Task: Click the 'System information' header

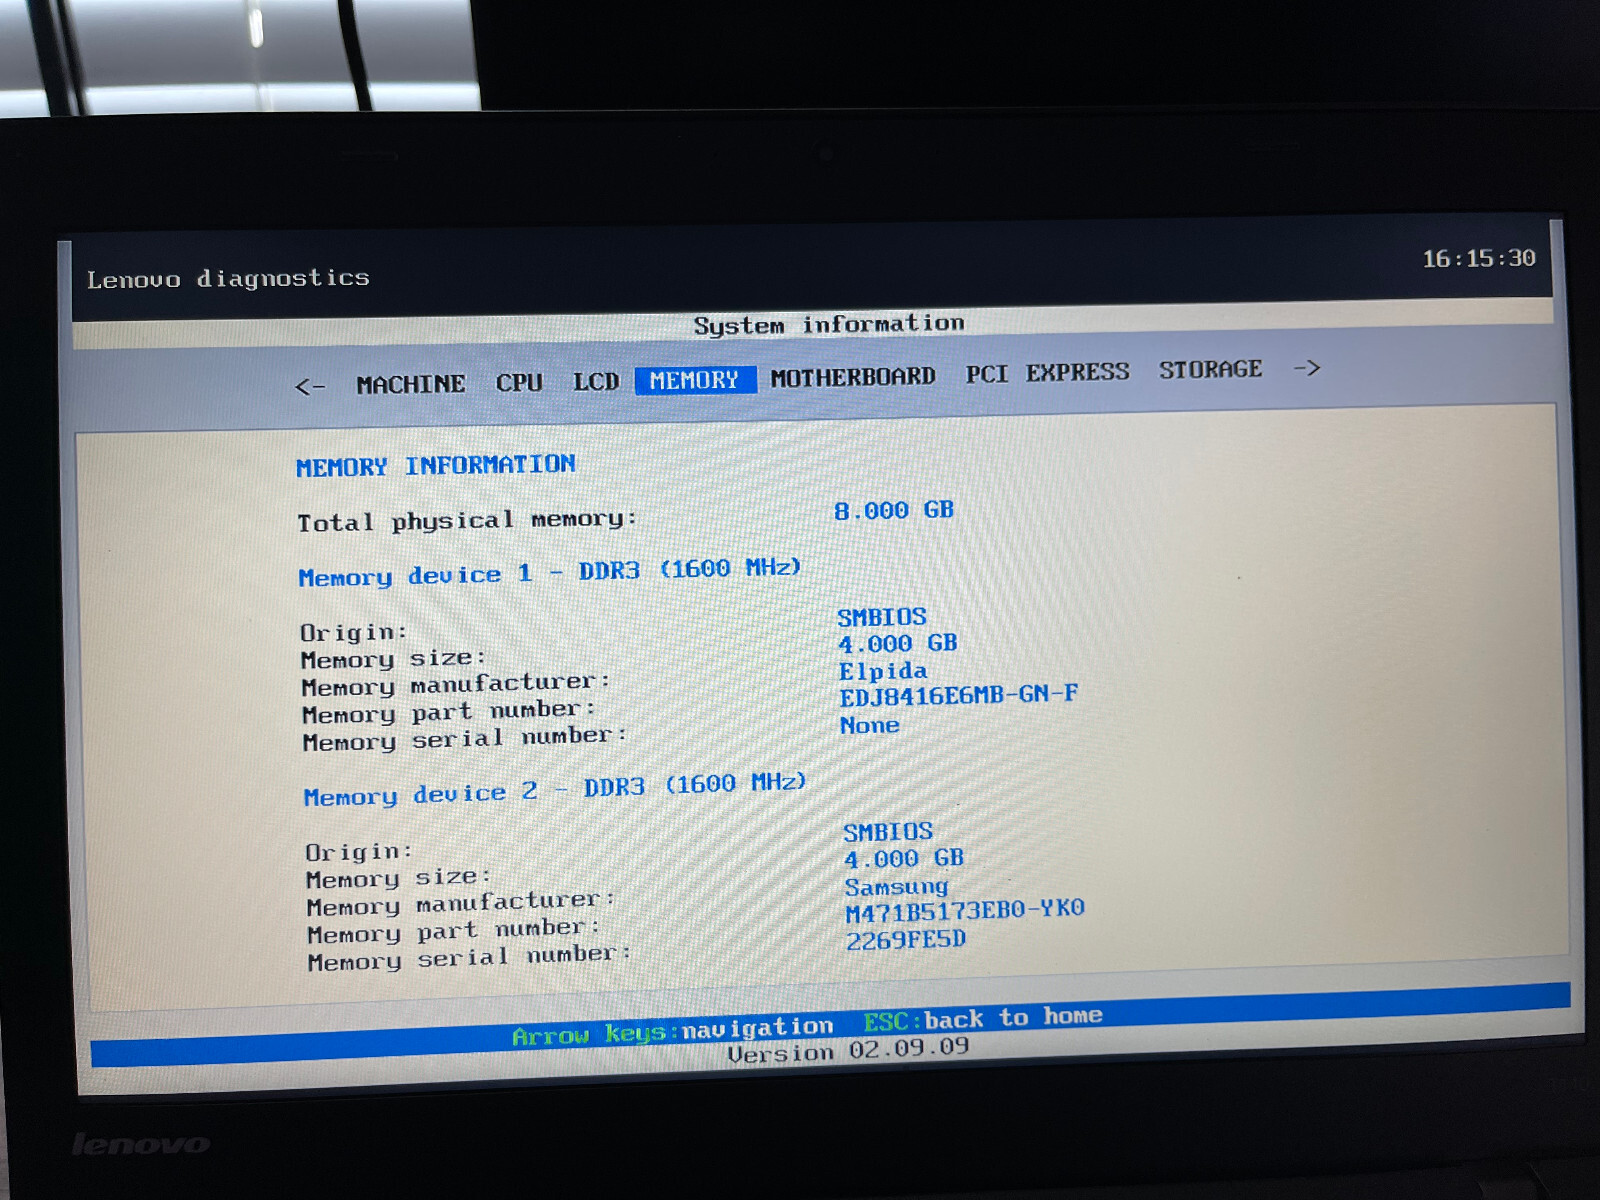Action: (x=829, y=324)
